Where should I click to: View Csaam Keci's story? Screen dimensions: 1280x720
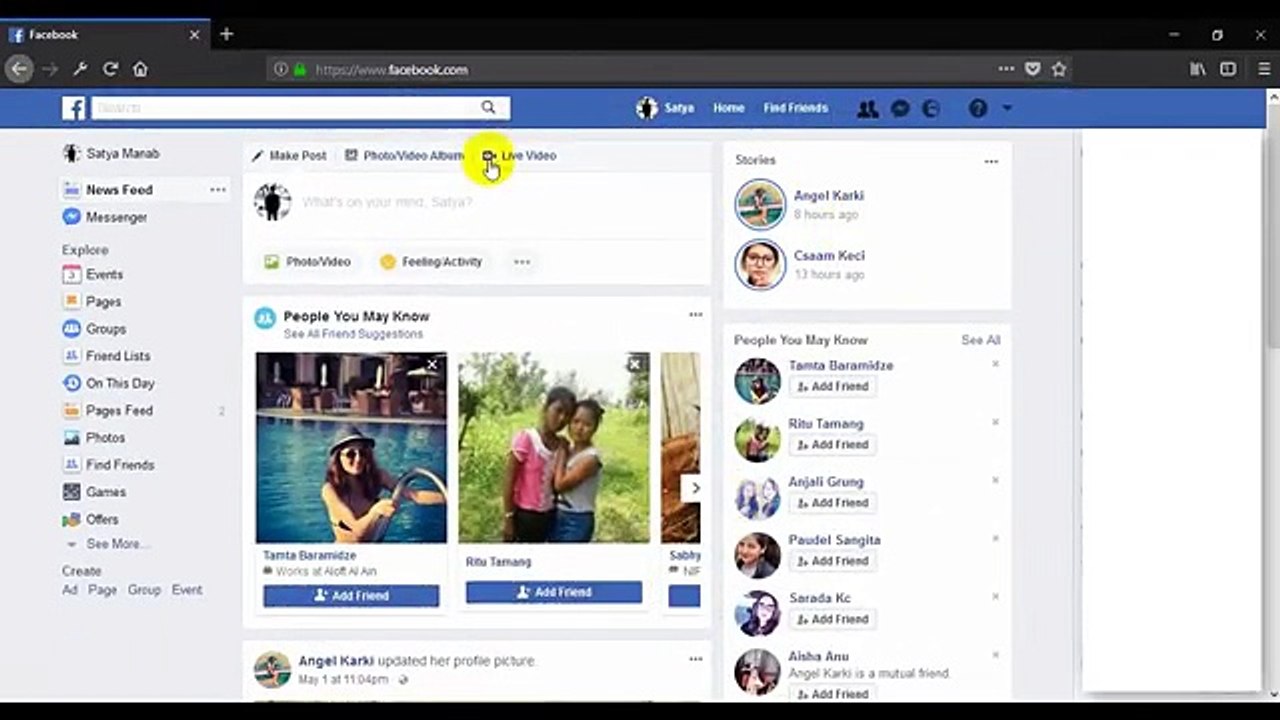800,264
